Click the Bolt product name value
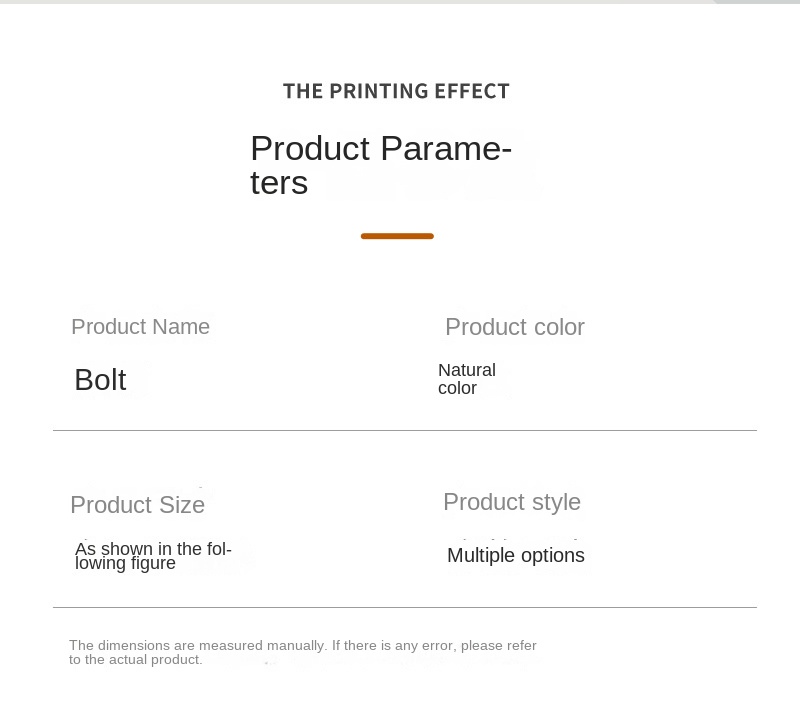The width and height of the screenshot is (800, 711). (100, 380)
